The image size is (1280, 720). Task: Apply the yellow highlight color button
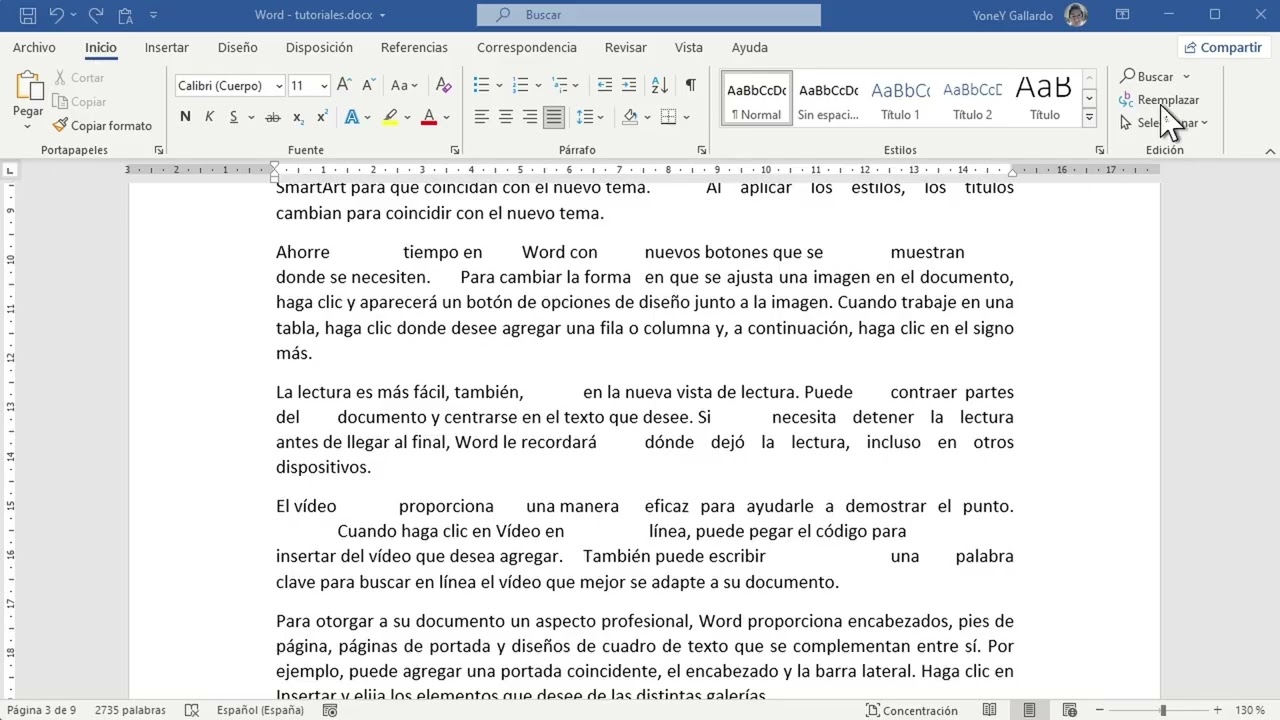(391, 117)
